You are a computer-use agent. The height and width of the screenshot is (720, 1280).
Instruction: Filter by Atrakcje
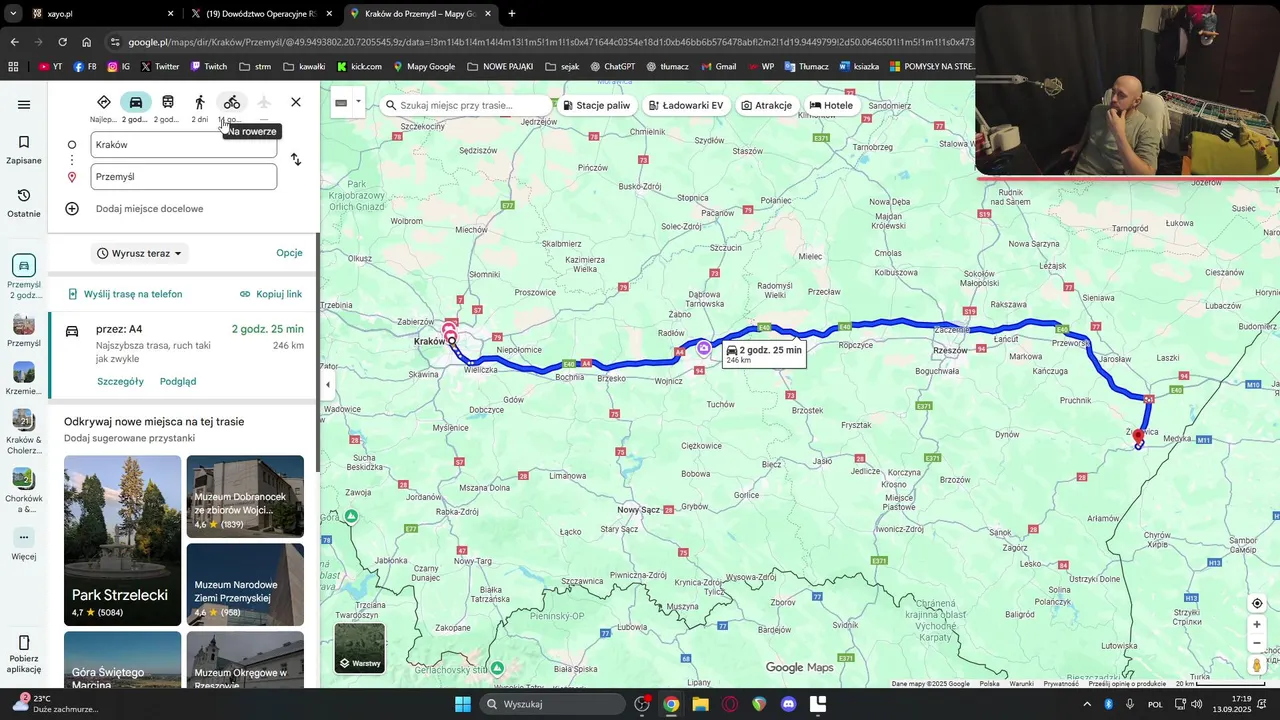click(767, 105)
